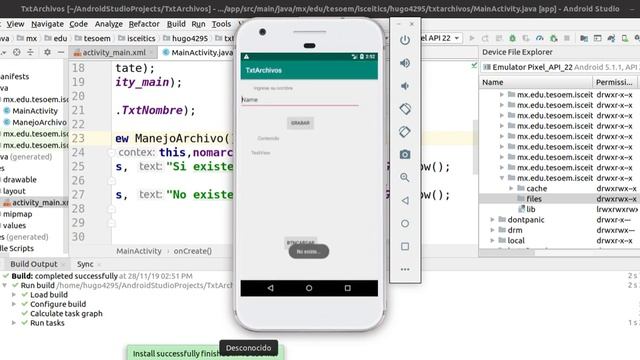Image resolution: width=640 pixels, height=360 pixels.
Task: Expand the drm folder
Action: coord(492,230)
